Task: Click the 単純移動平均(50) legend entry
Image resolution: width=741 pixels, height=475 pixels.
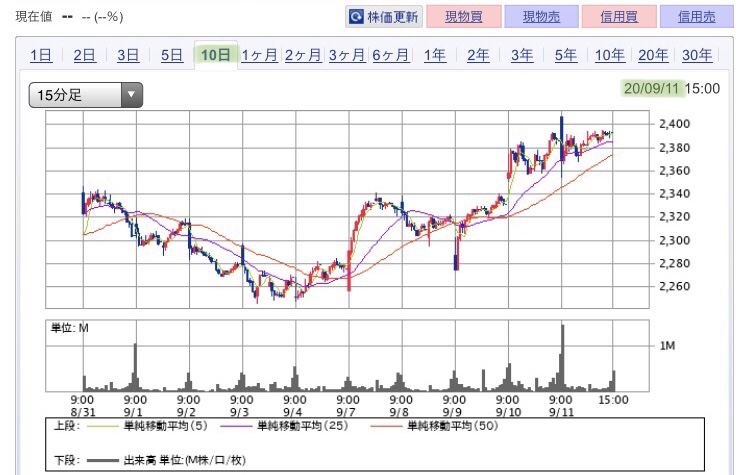Action: [453, 426]
